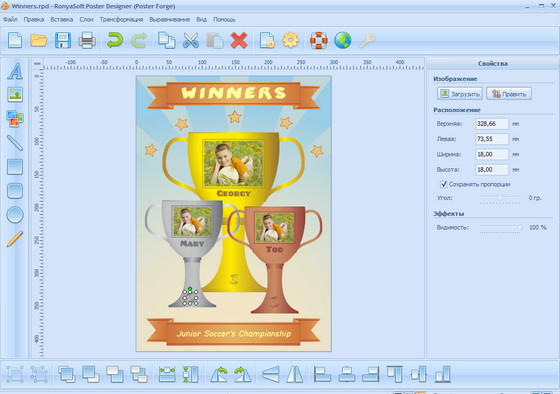The height and width of the screenshot is (394, 560).
Task: Open help lifebuoy icon
Action: click(319, 40)
